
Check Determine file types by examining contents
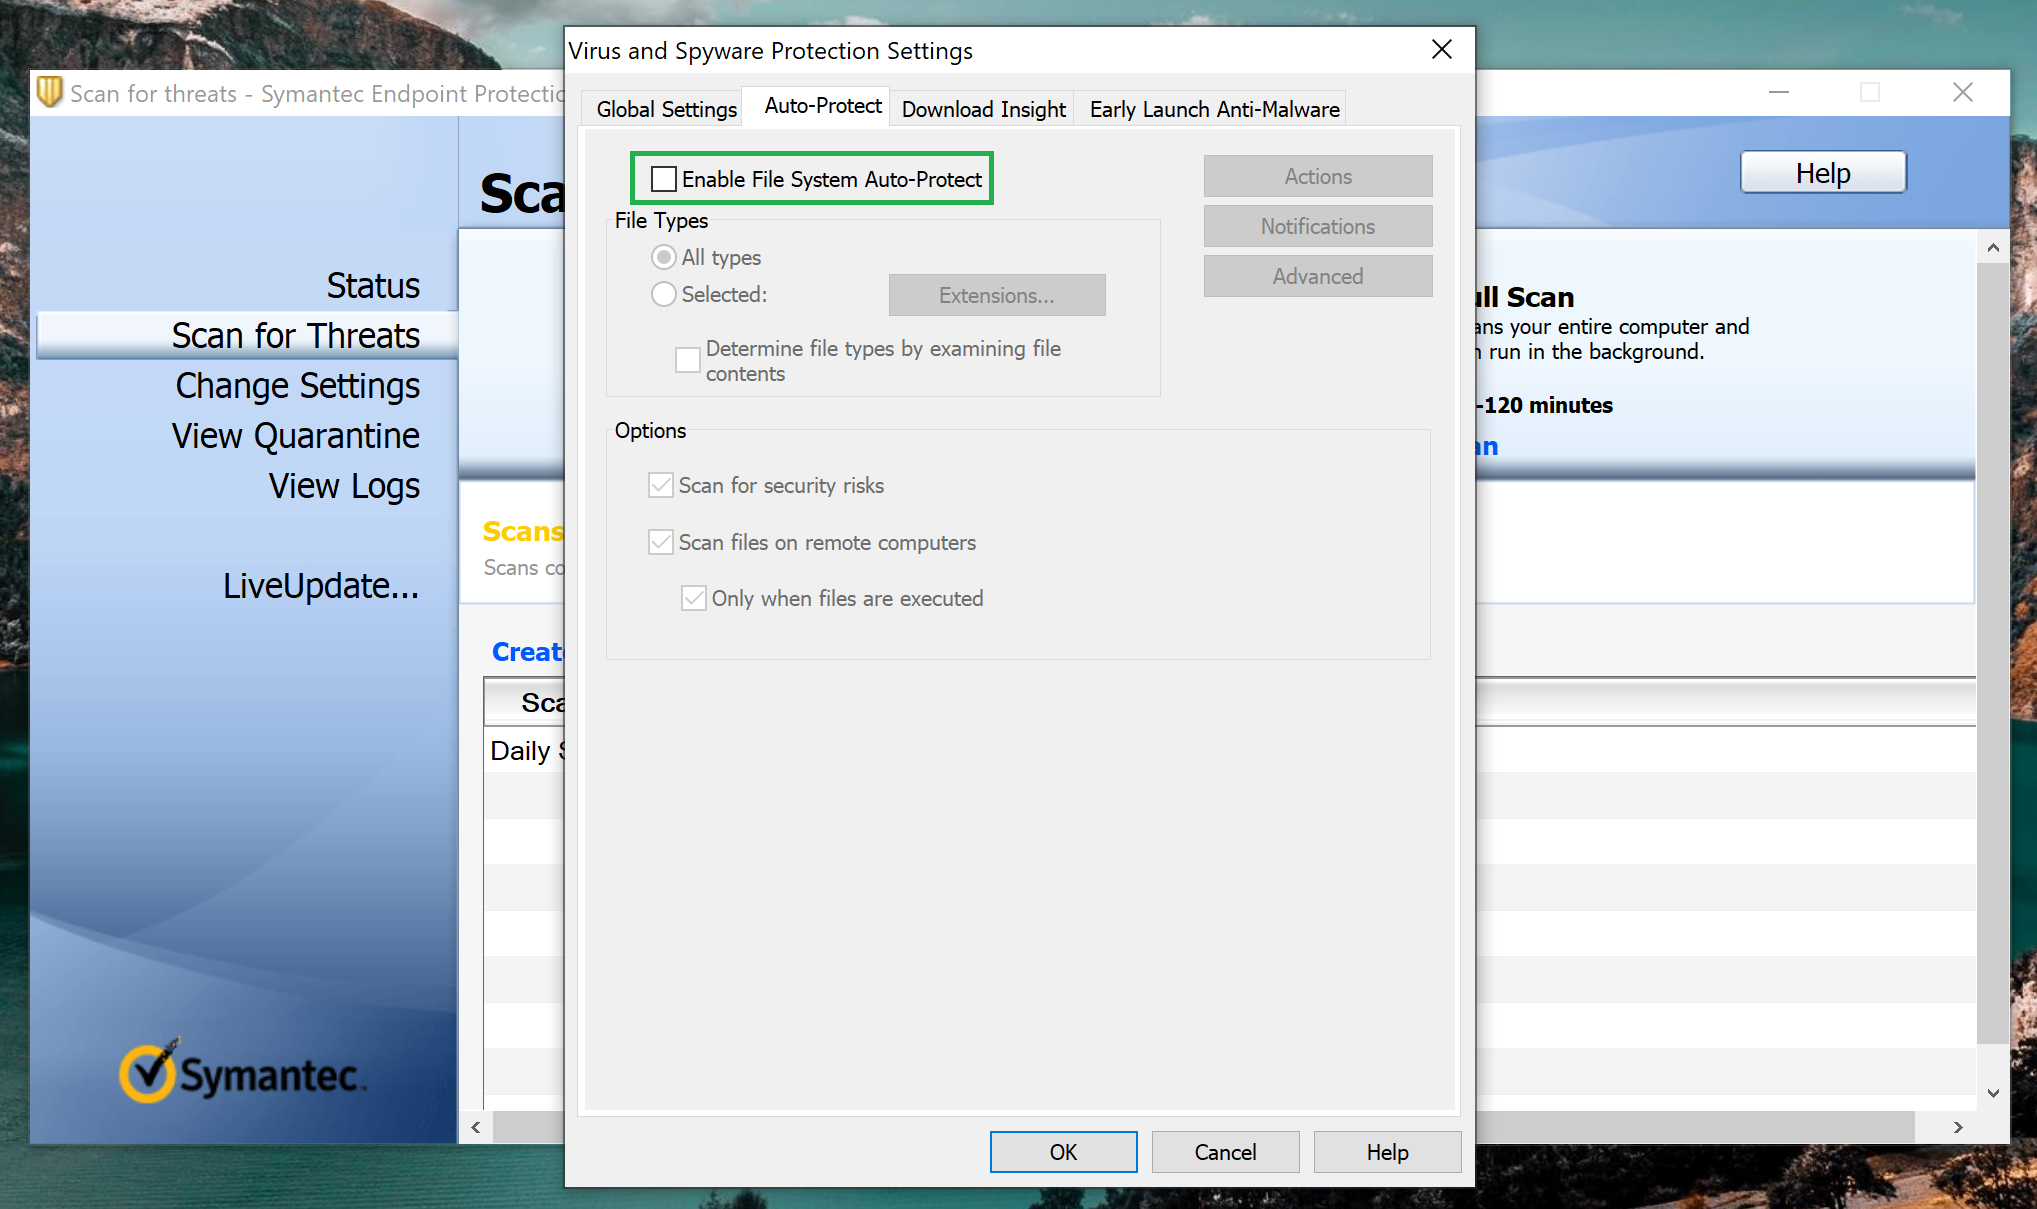[x=687, y=359]
